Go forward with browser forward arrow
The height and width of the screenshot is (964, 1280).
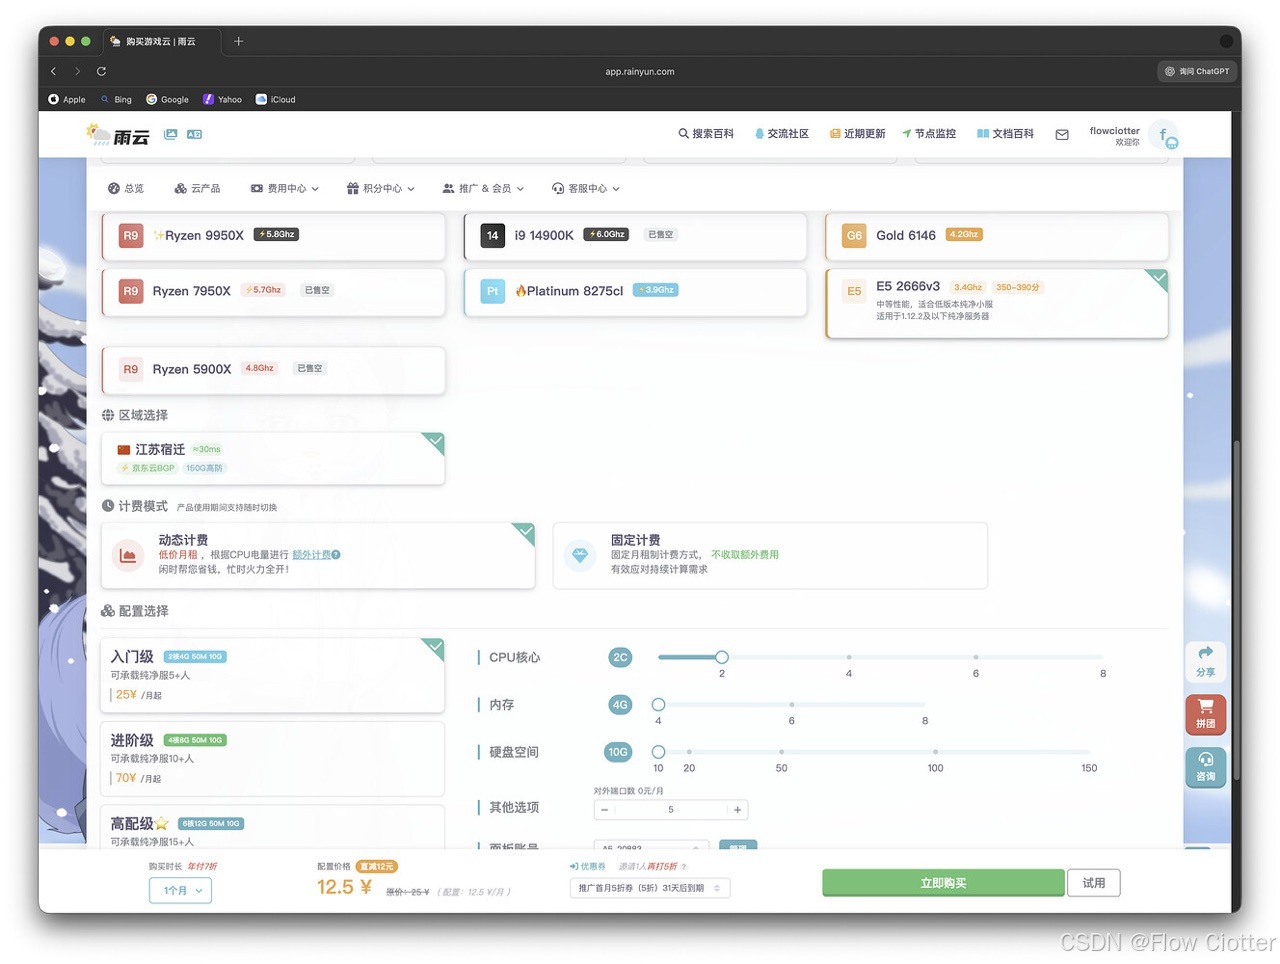coord(77,71)
